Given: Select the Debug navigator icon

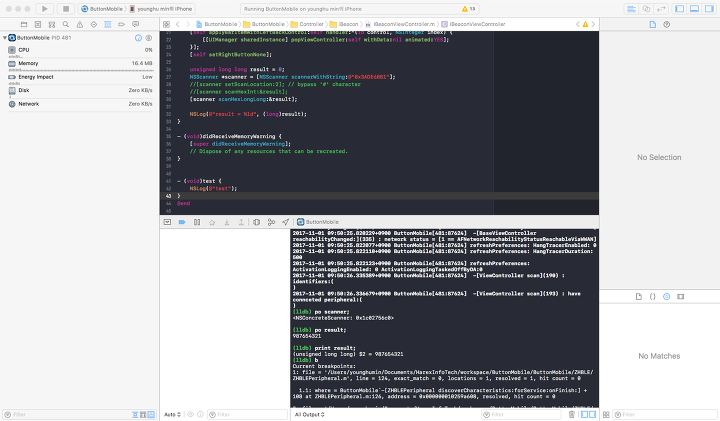Looking at the screenshot, I should [107, 24].
